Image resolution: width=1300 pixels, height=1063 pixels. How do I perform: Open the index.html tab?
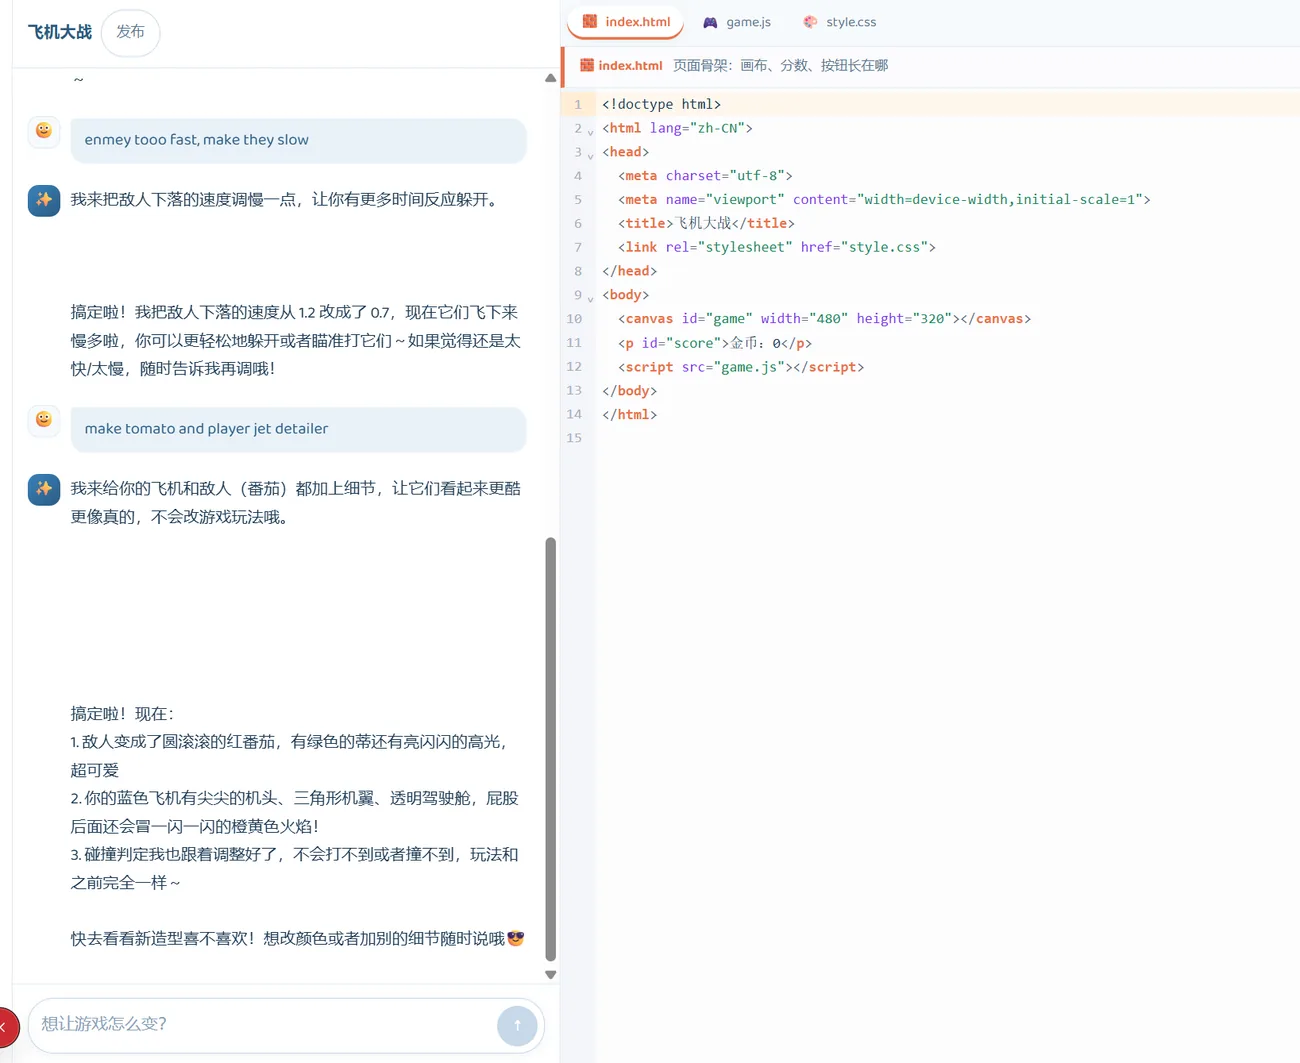pos(626,21)
